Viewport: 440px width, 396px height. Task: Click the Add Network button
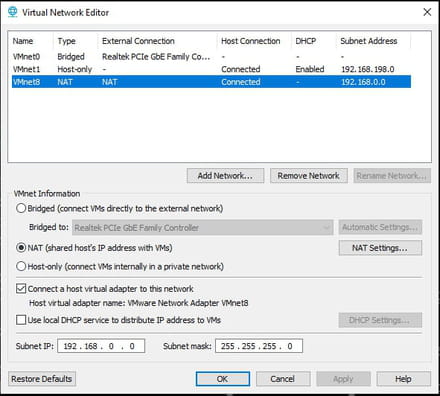coord(225,176)
